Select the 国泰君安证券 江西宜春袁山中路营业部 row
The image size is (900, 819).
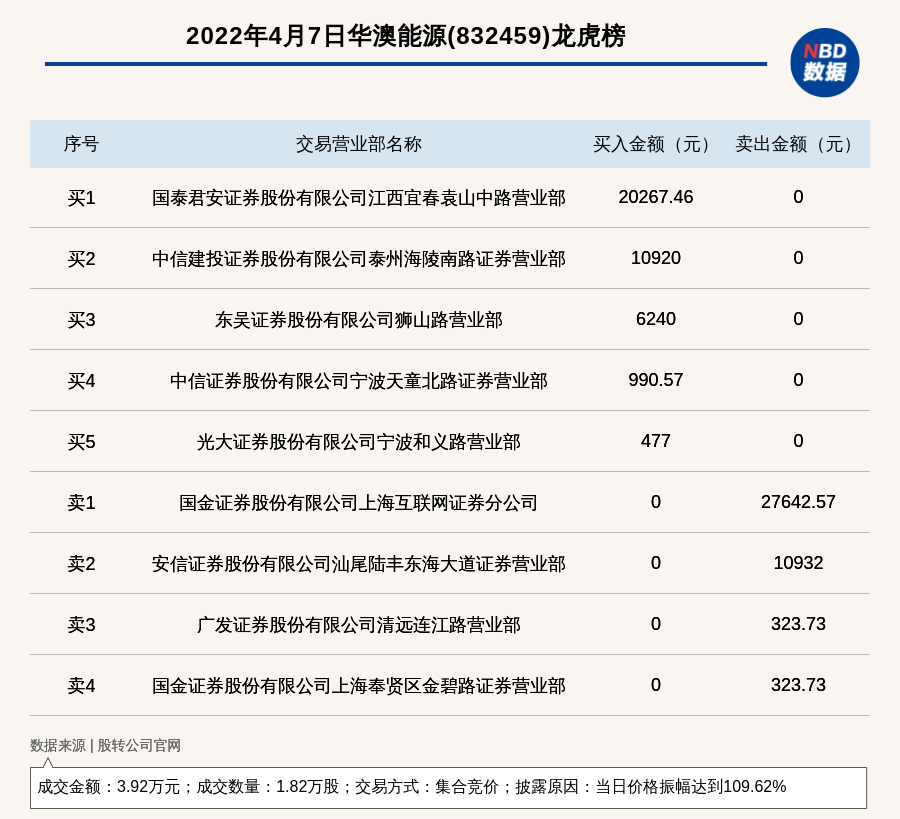click(x=358, y=198)
